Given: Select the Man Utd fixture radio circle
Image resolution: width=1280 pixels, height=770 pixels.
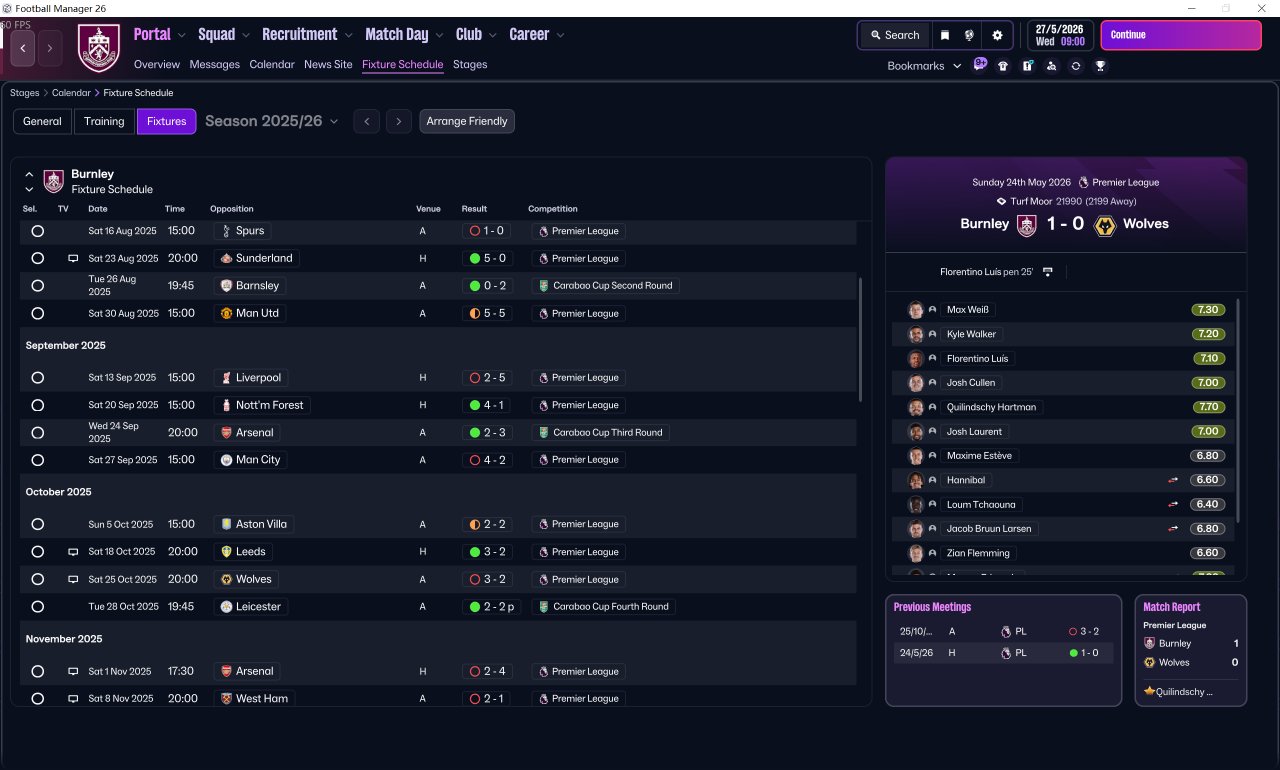Looking at the screenshot, I should pyautogui.click(x=37, y=313).
